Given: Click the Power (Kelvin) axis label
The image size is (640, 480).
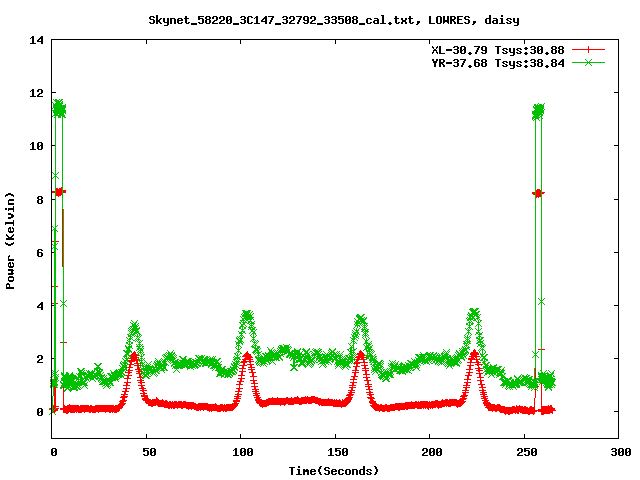Looking at the screenshot, I should 10,241.
